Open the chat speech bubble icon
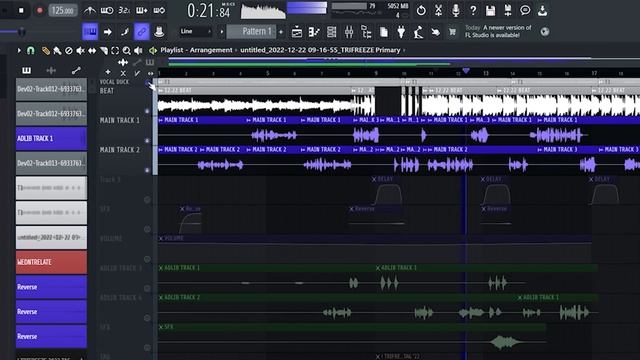 coord(525,10)
